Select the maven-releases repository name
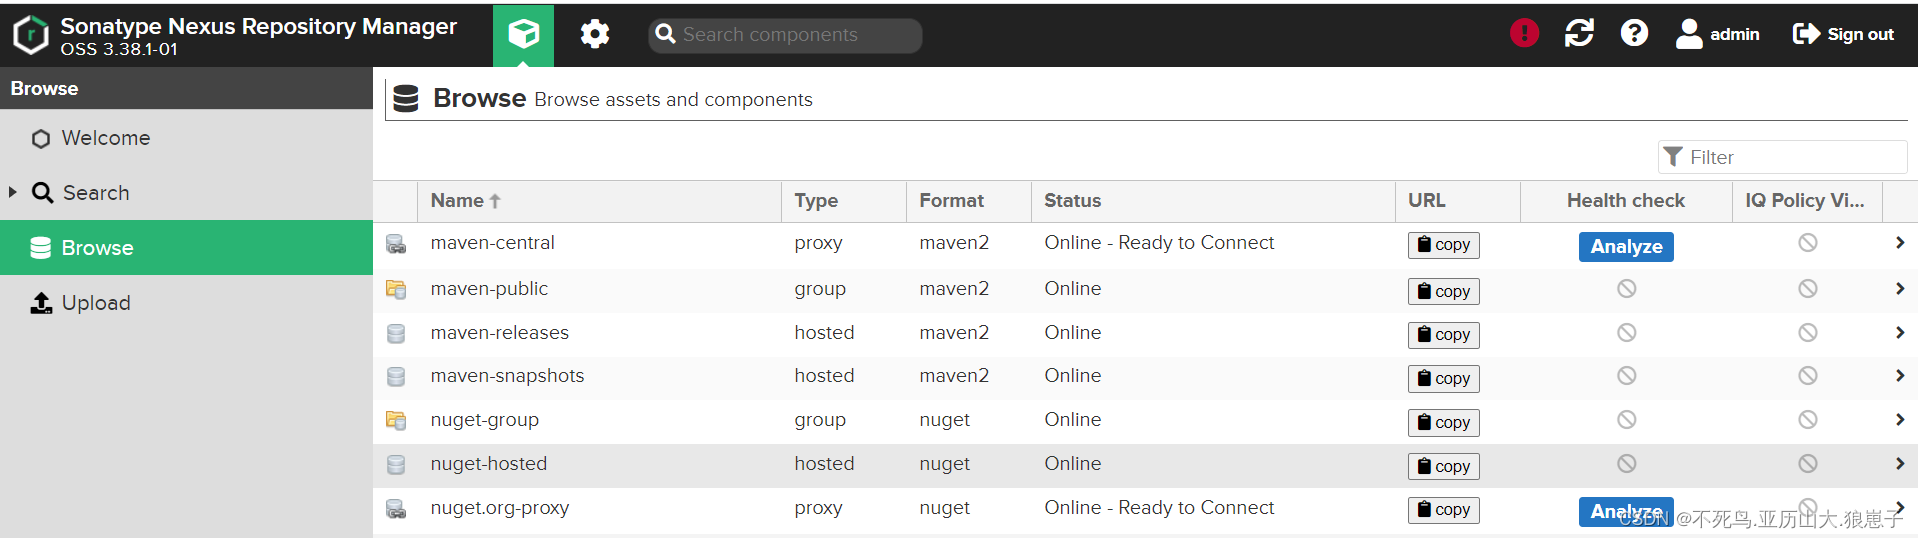The width and height of the screenshot is (1918, 538). 499,333
